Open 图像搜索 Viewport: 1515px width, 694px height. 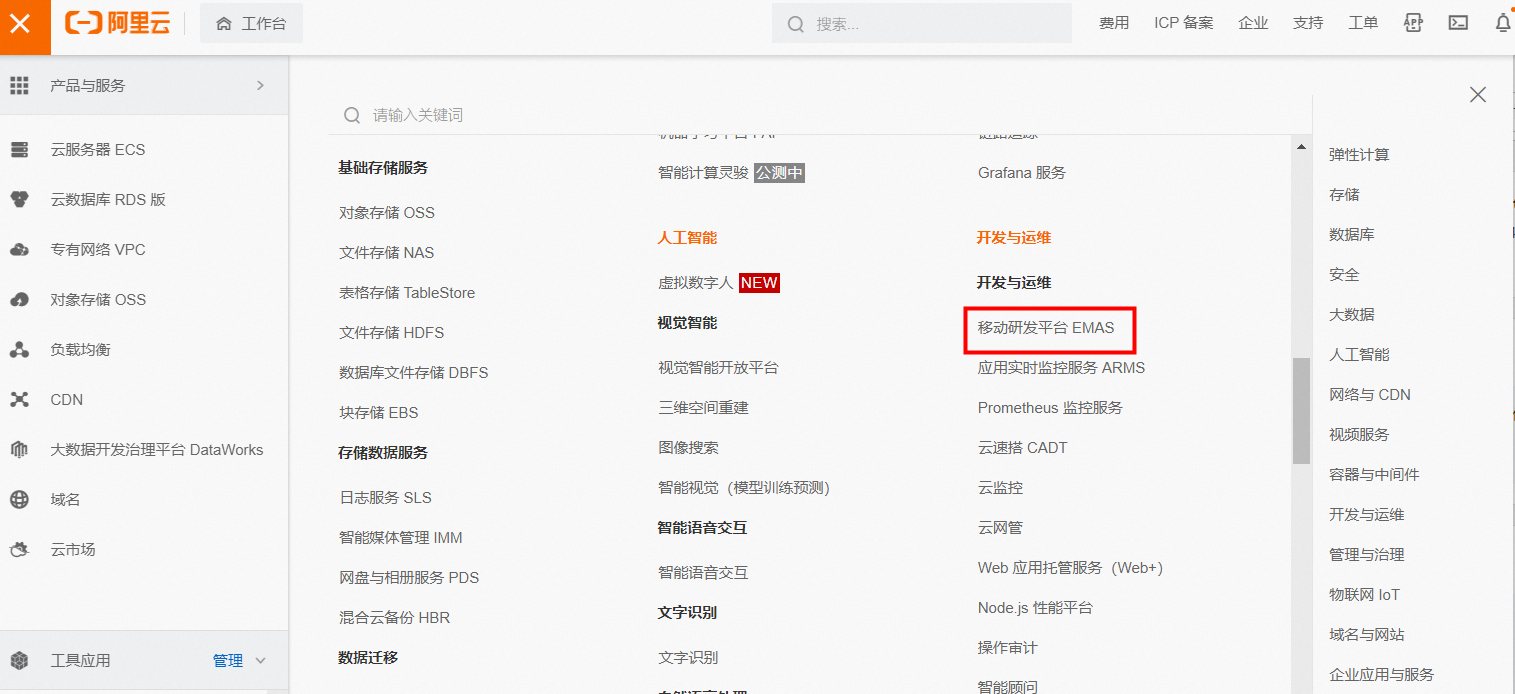click(x=688, y=448)
